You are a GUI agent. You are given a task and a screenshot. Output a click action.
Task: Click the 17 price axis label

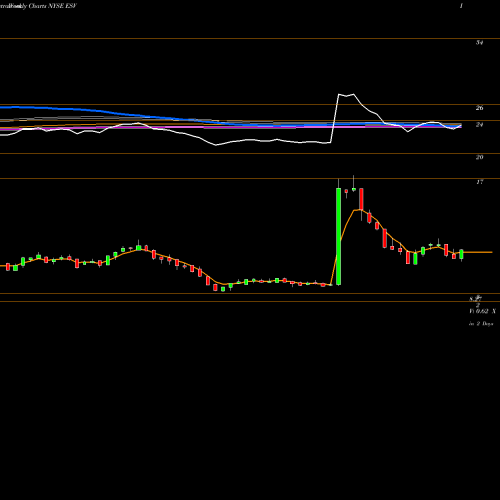(479, 182)
